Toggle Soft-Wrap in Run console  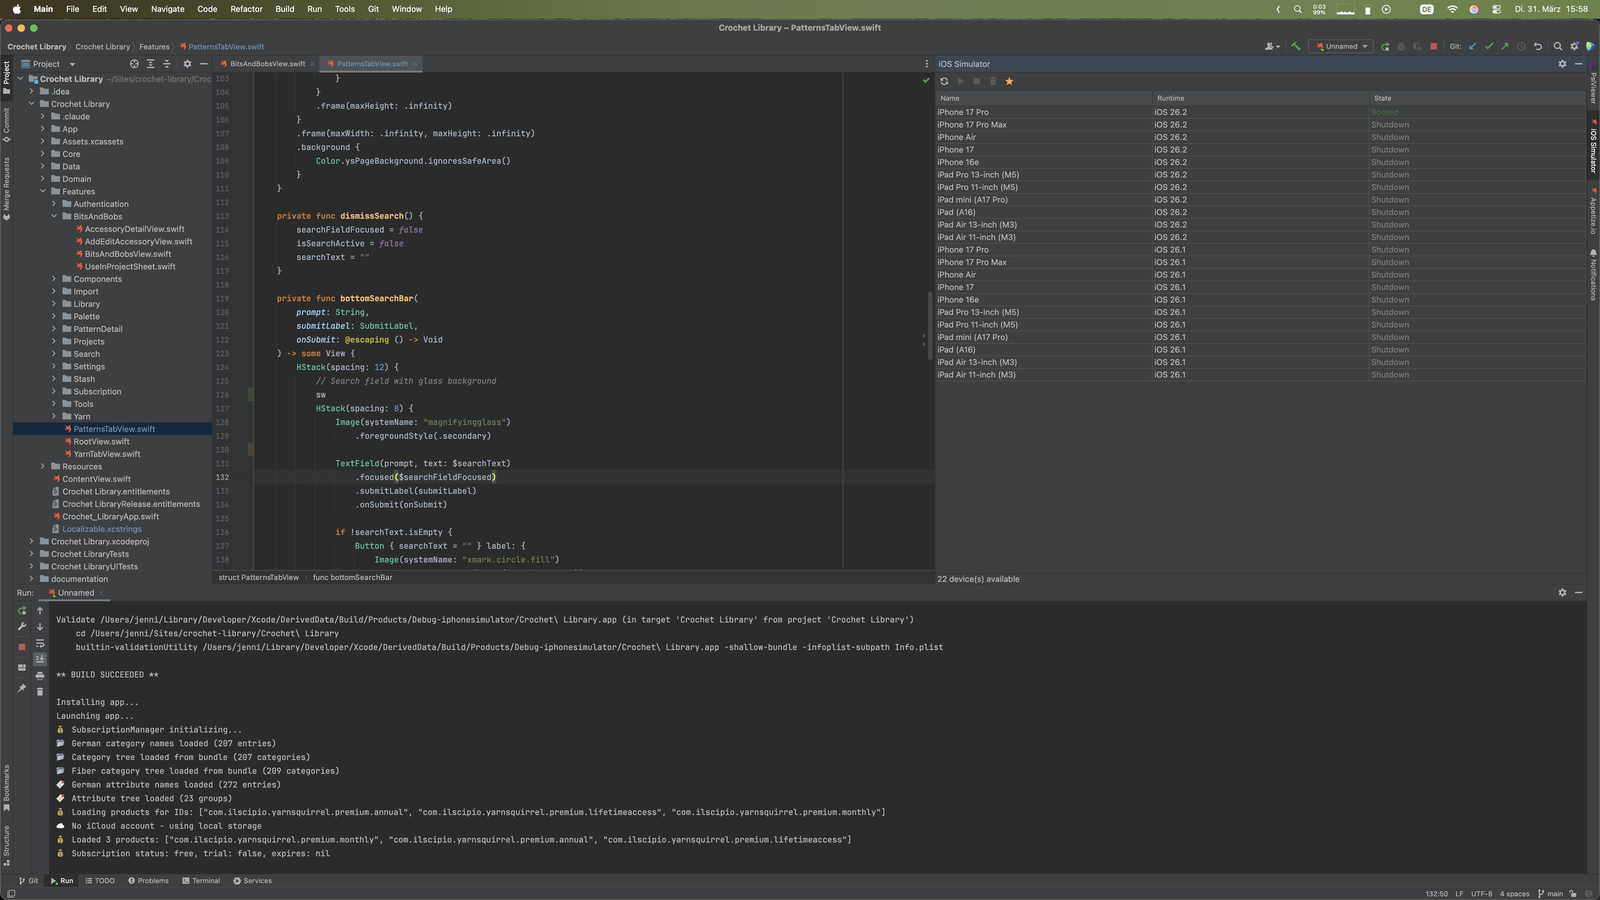[x=40, y=643]
